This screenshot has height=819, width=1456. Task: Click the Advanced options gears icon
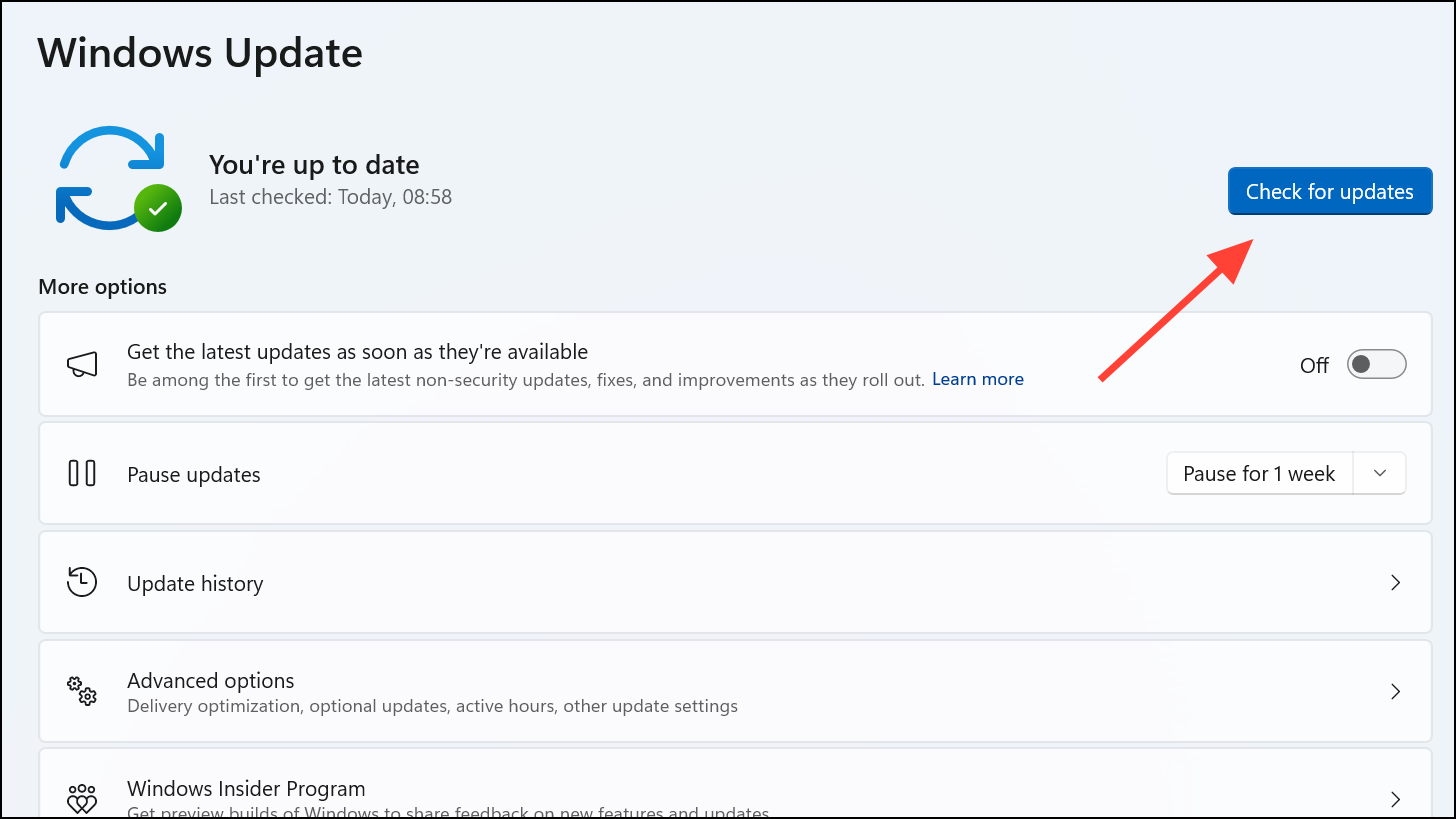[x=82, y=690]
